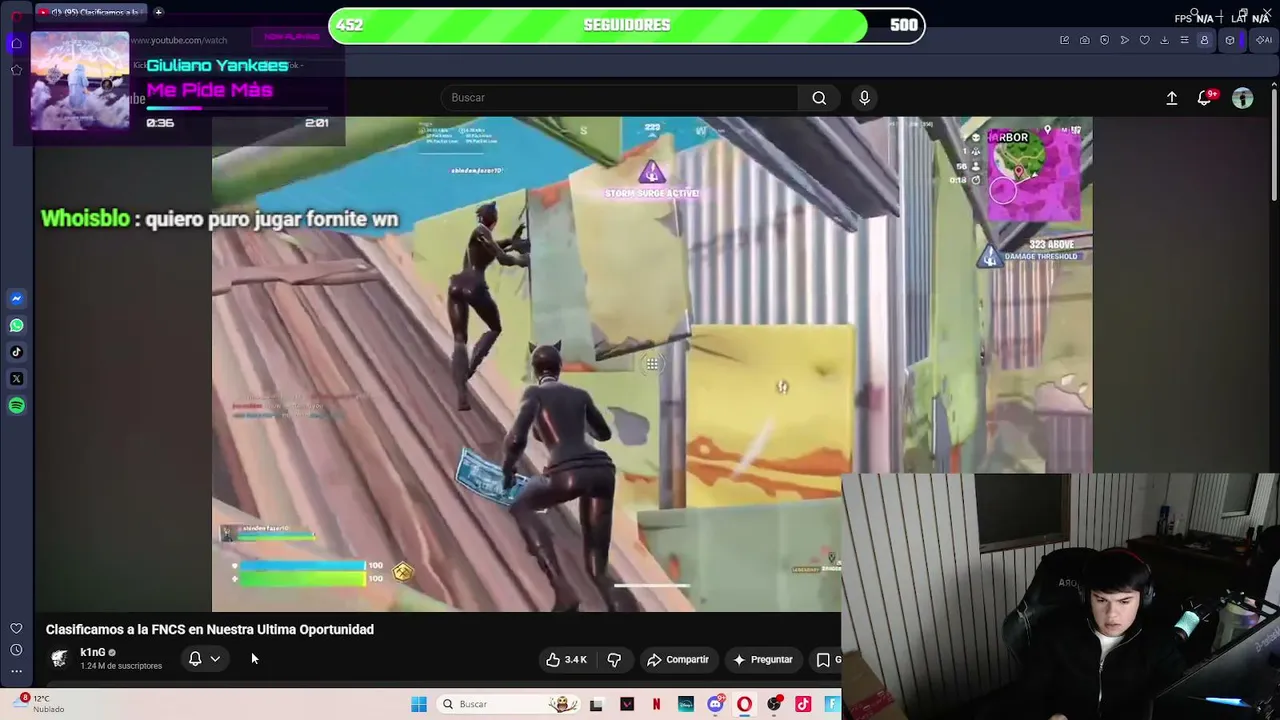
Task: Open X (Twitter) in the Opera sidebar
Action: tap(16, 379)
